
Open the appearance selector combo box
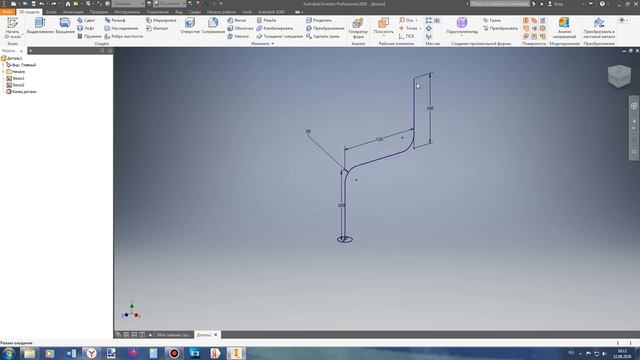(x=169, y=4)
